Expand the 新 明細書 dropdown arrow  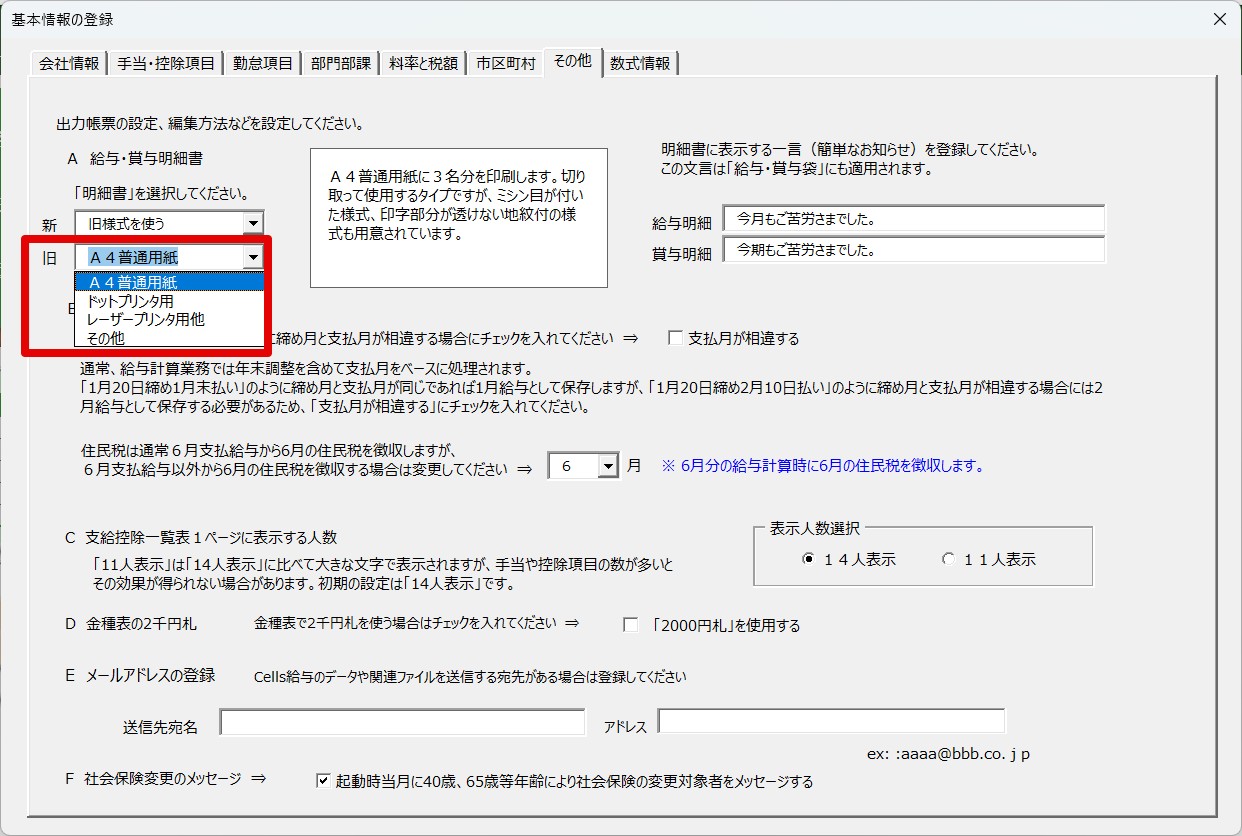tap(254, 223)
